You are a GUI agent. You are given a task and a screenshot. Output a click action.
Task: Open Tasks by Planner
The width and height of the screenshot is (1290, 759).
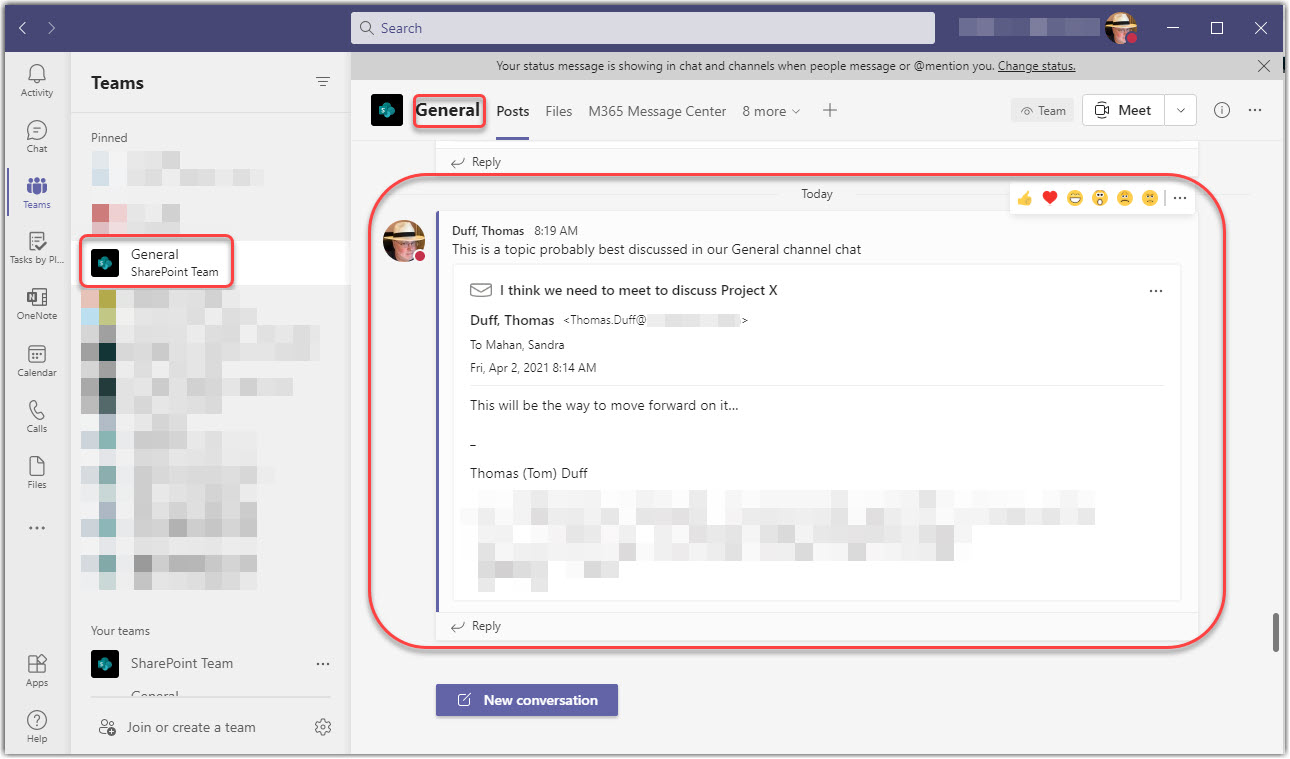coord(36,248)
